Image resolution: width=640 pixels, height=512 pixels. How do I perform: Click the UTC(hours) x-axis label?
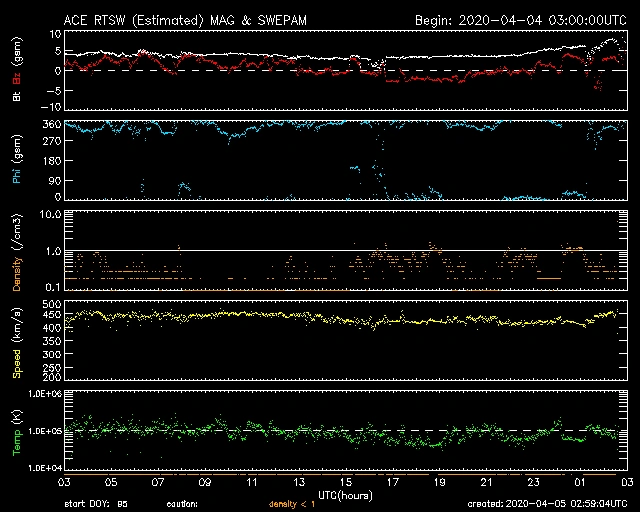pyautogui.click(x=346, y=495)
